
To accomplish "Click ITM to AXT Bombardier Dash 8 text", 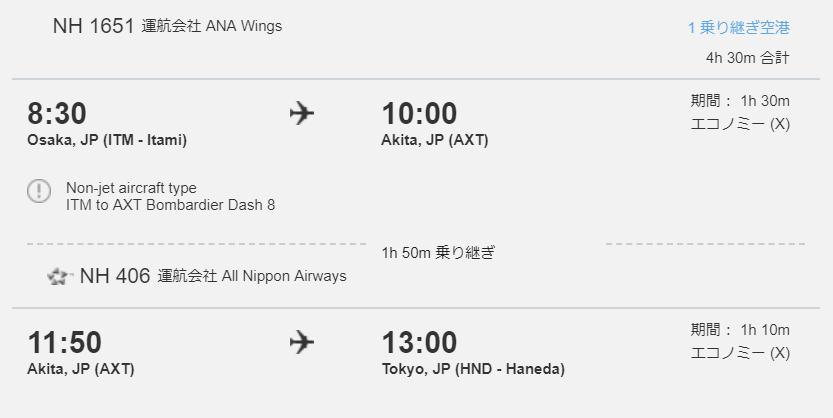I will (x=171, y=205).
